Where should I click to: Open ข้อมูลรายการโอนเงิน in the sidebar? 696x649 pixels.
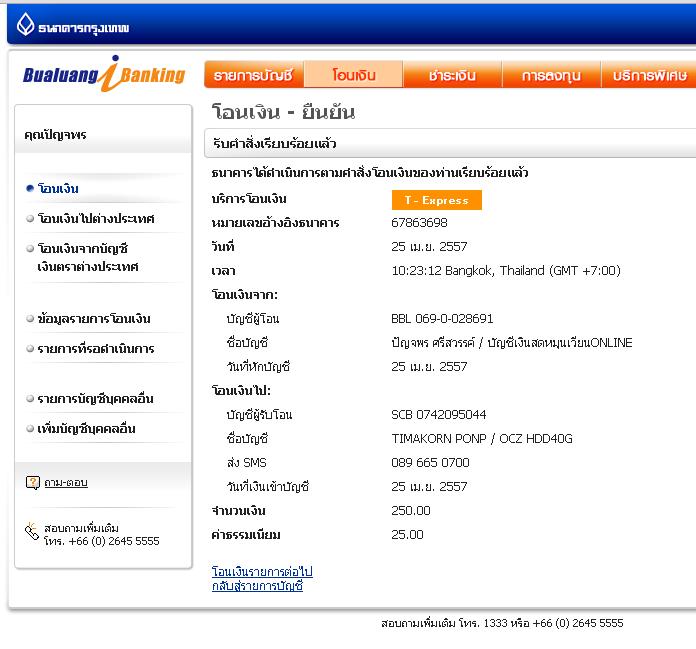[x=94, y=319]
